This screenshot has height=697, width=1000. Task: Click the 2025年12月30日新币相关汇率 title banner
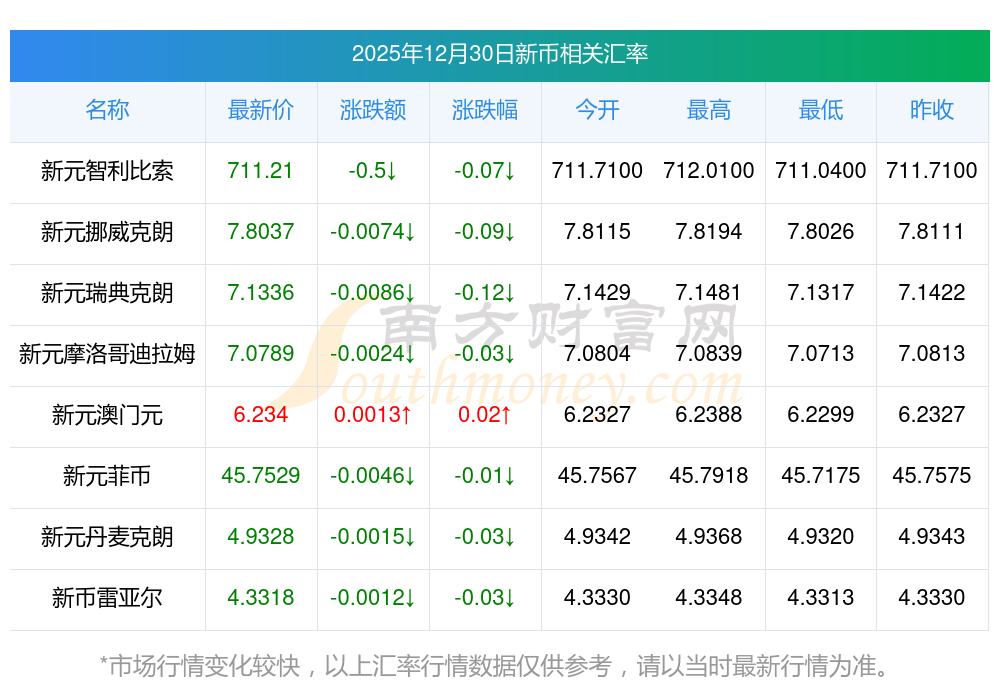coord(500,54)
